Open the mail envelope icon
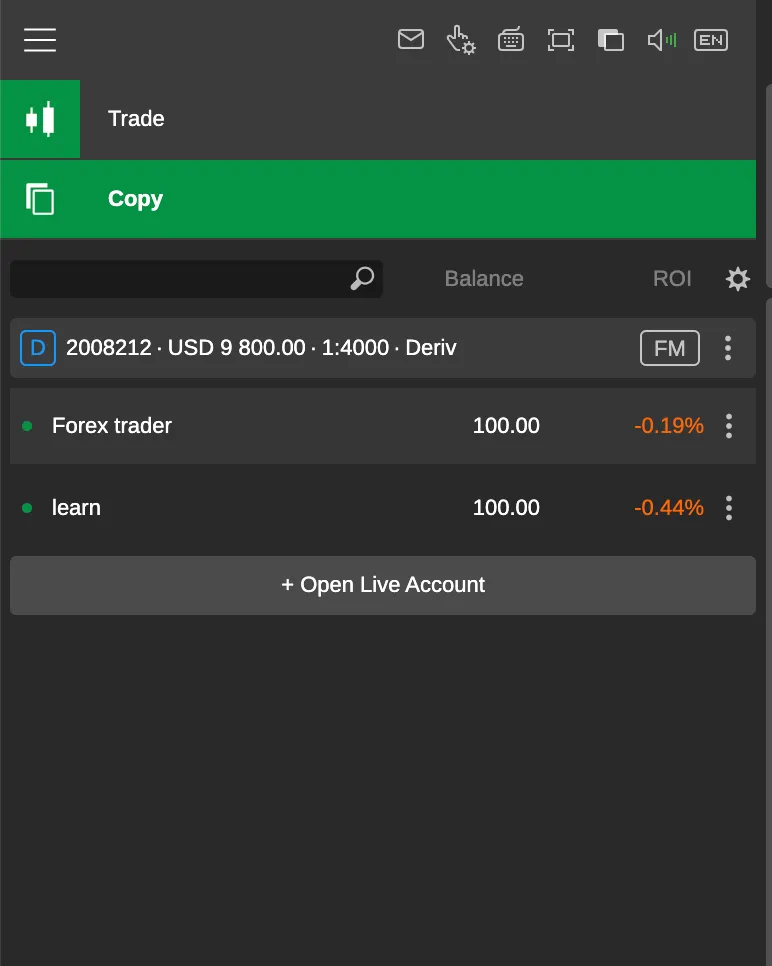The image size is (772, 966). click(410, 40)
